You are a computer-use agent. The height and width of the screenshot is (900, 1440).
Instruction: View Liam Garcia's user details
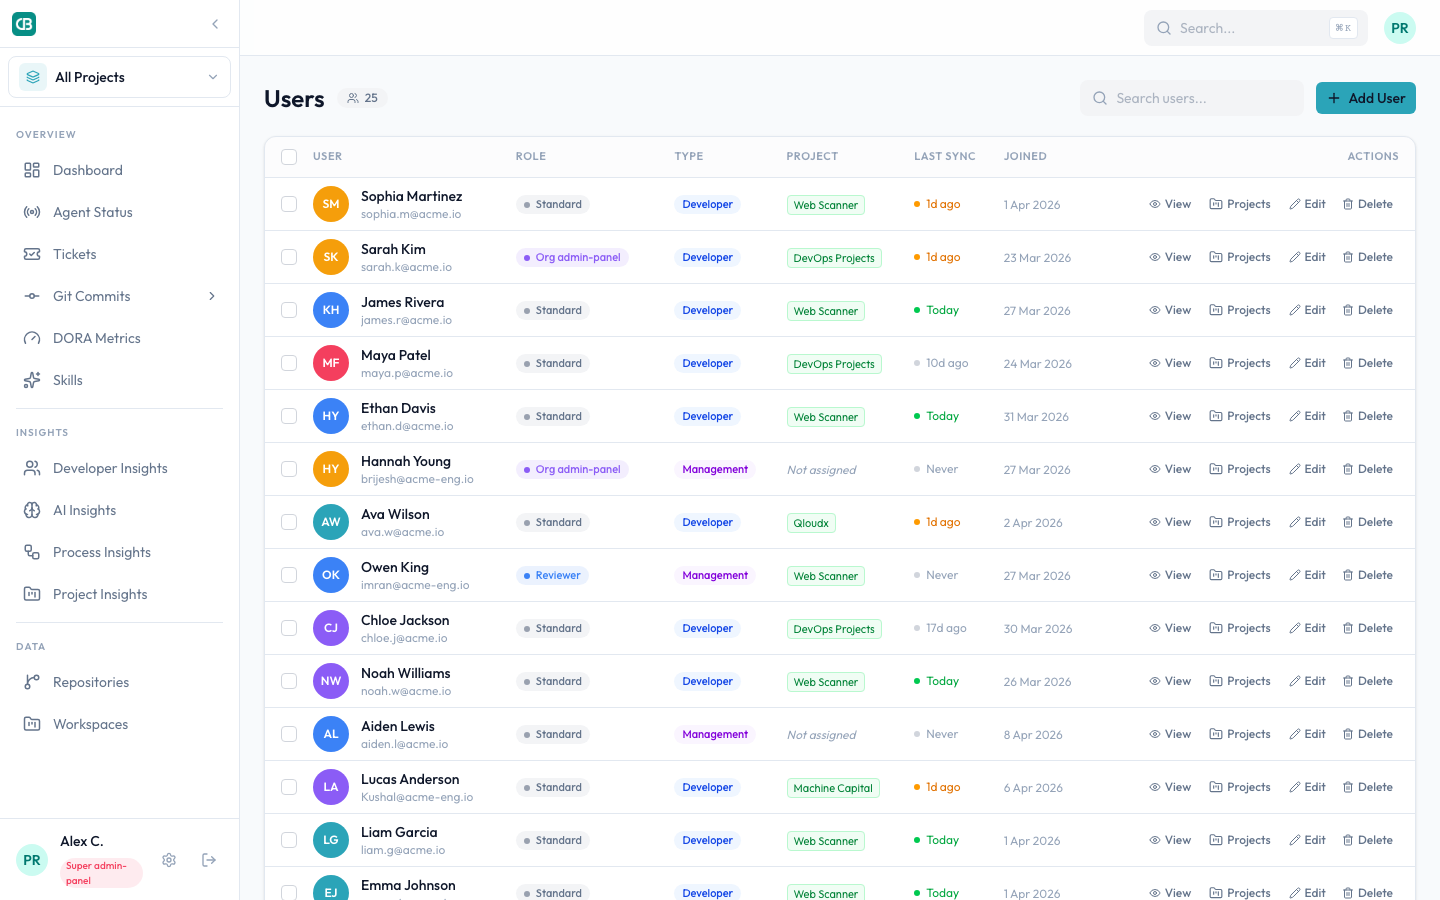click(x=1170, y=840)
